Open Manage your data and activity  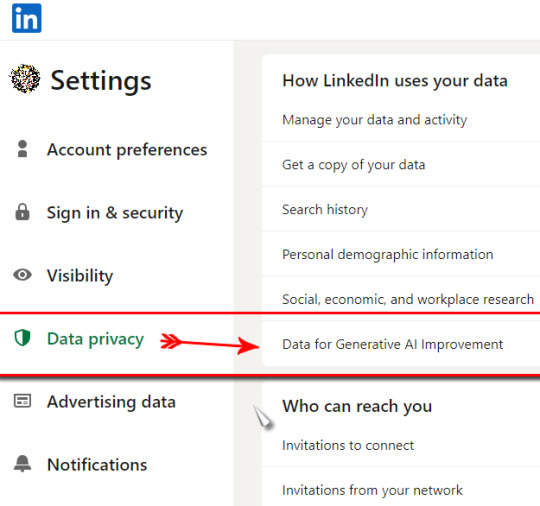401,120
